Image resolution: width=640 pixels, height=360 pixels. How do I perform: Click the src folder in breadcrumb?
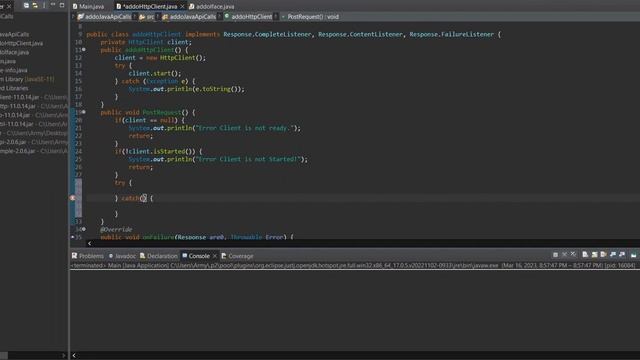pos(147,17)
